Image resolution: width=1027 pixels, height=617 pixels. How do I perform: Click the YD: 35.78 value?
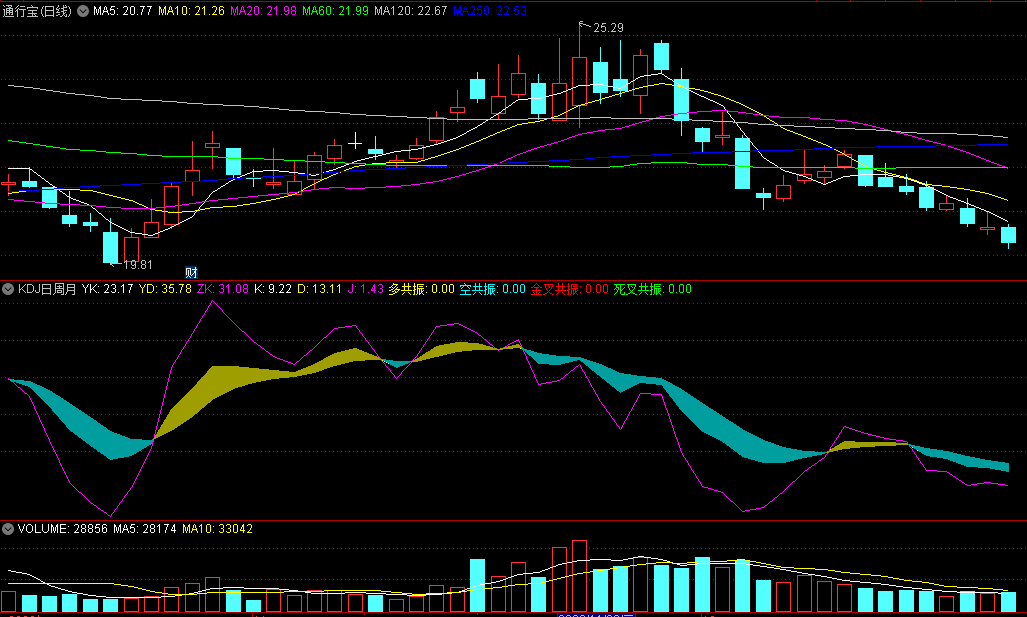point(165,289)
